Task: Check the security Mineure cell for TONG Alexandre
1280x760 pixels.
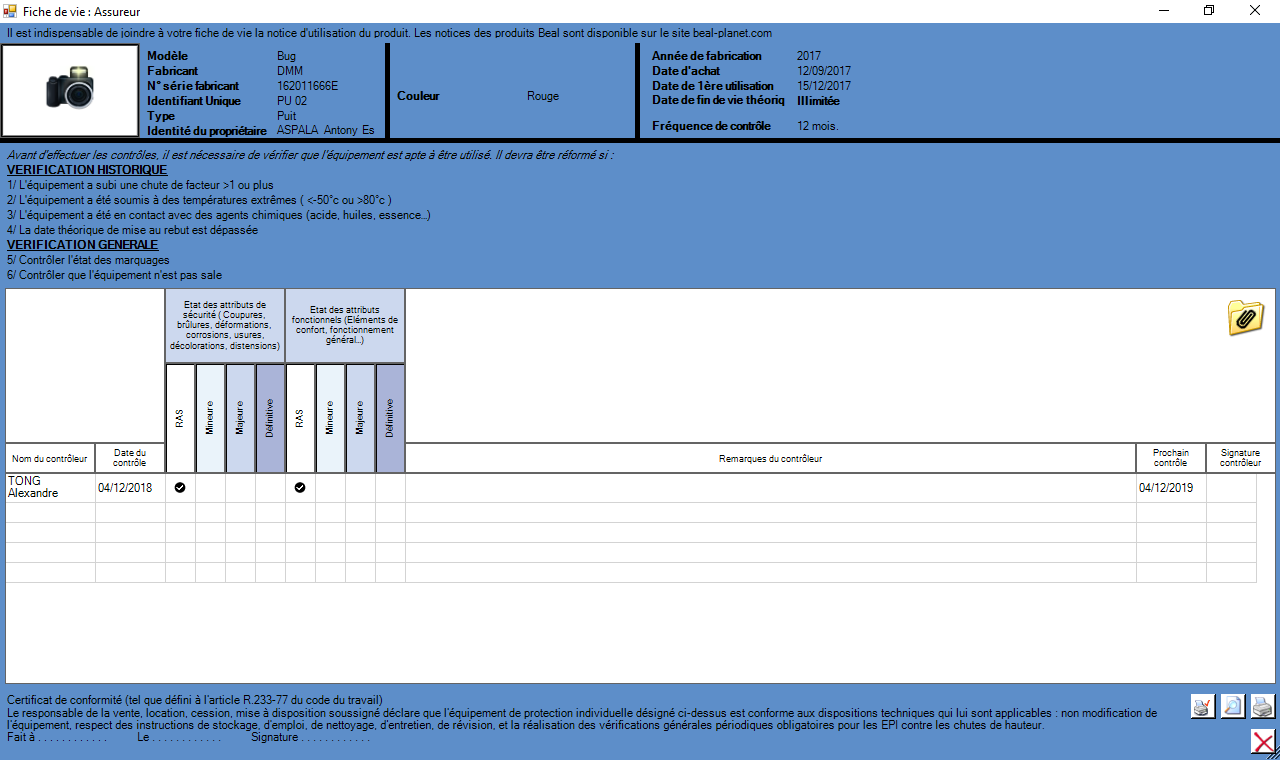Action: coord(210,488)
